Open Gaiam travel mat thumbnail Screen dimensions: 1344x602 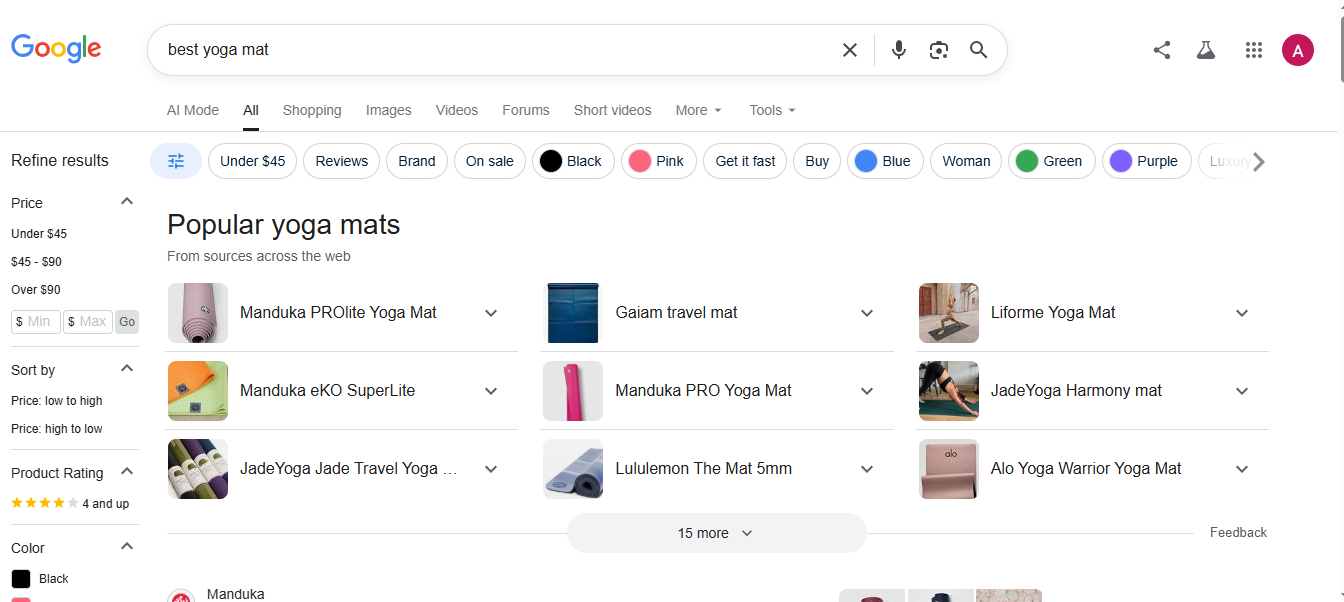[x=573, y=313]
